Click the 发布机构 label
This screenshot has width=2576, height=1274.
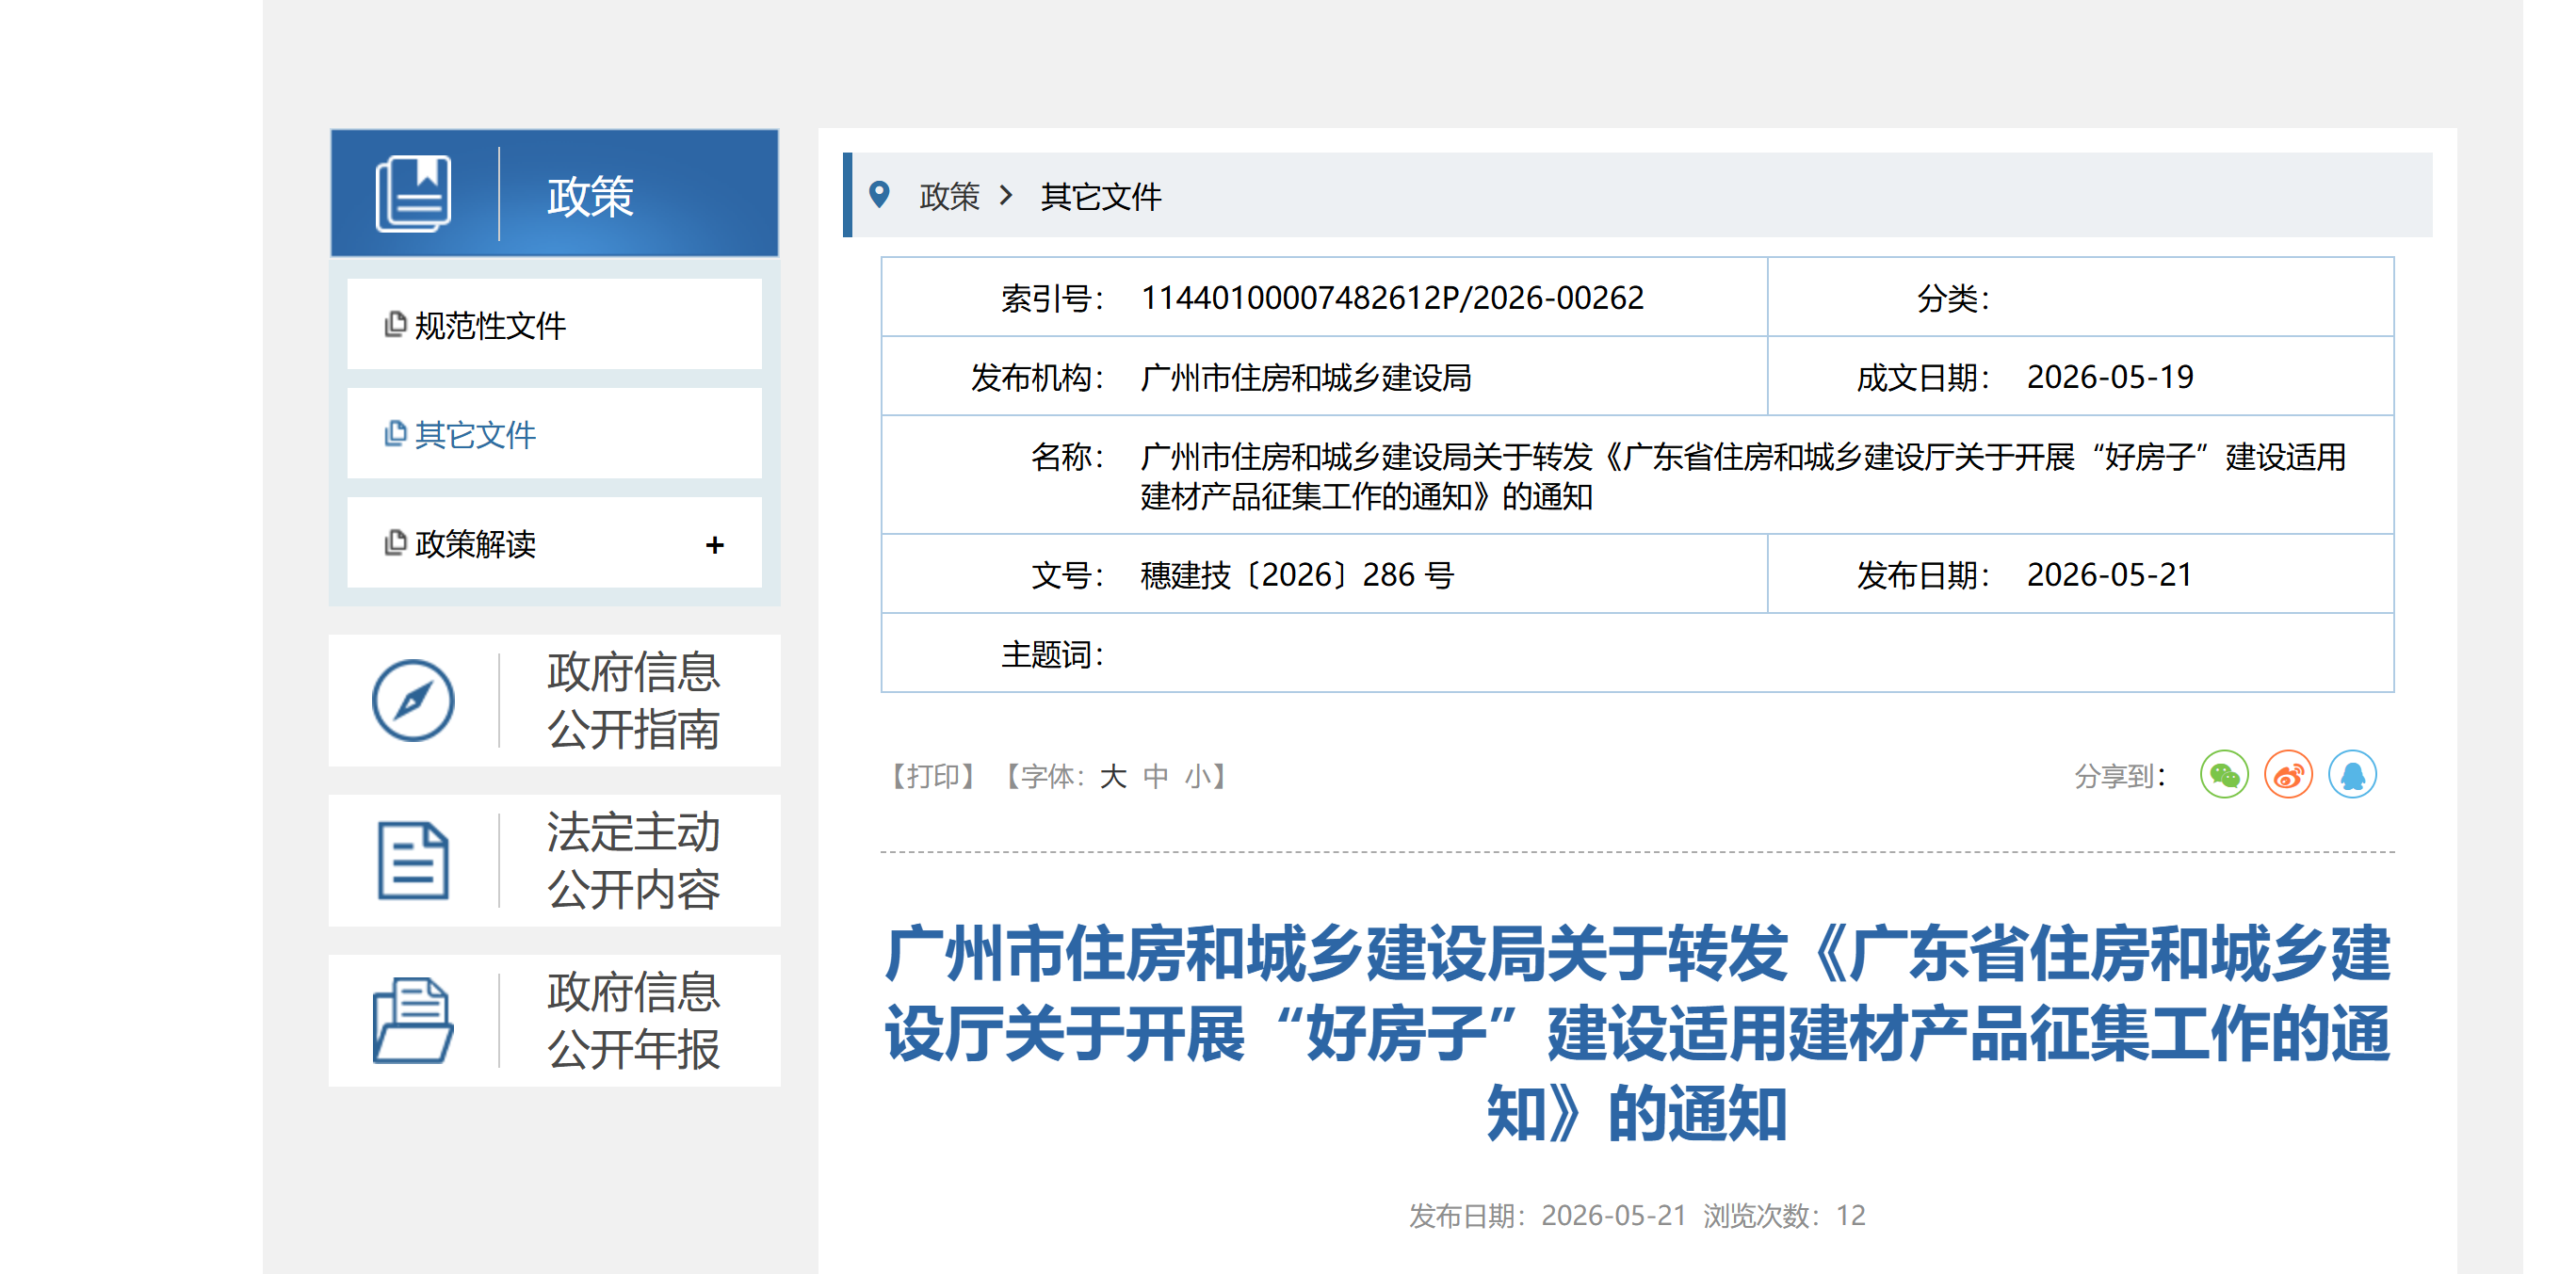[1038, 377]
